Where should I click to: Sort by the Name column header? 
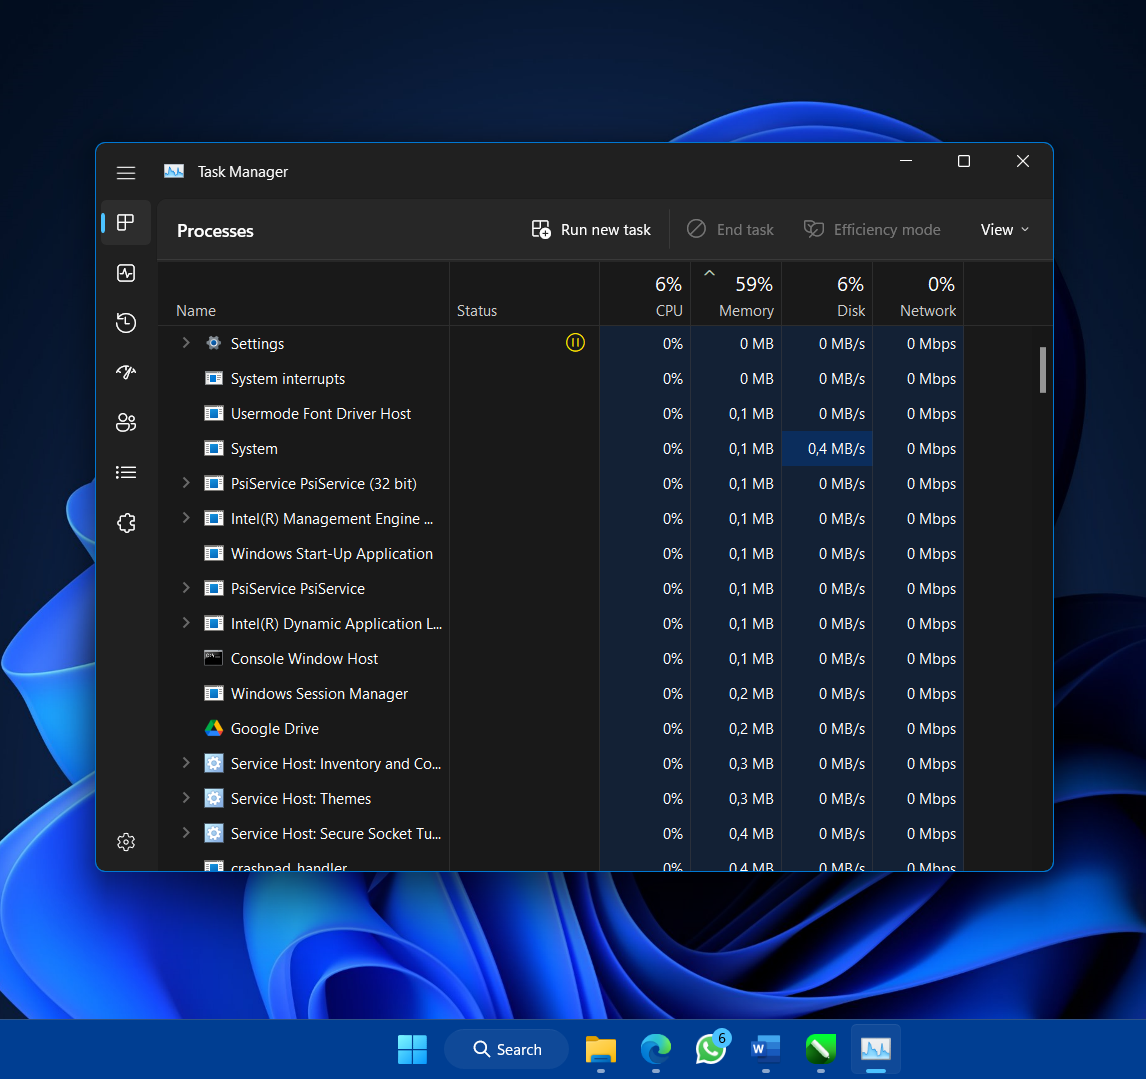pos(303,294)
